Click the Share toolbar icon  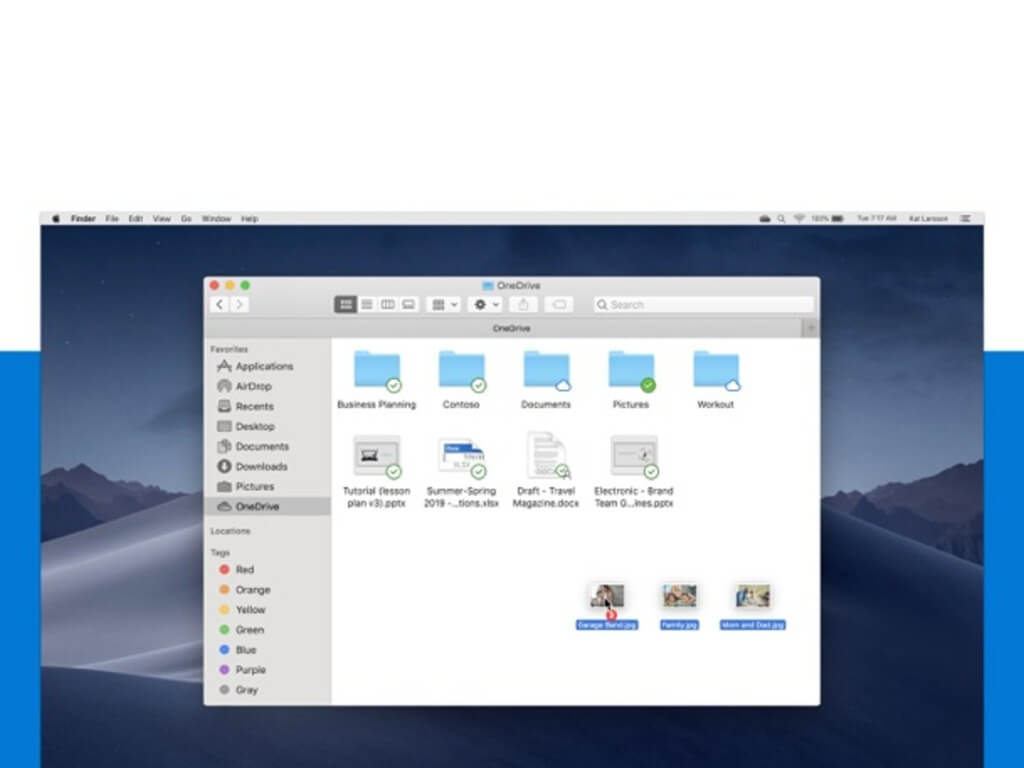pos(523,304)
